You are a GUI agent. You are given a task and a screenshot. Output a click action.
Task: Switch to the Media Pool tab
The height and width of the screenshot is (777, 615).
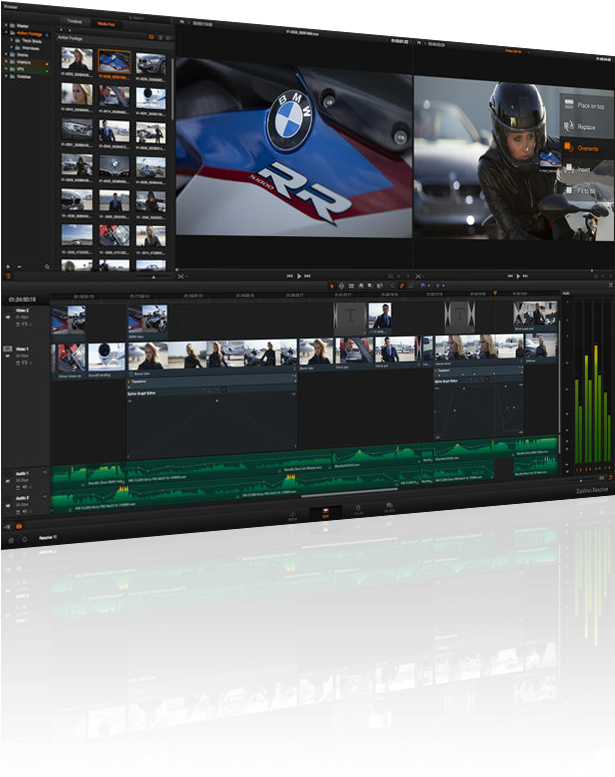point(107,24)
